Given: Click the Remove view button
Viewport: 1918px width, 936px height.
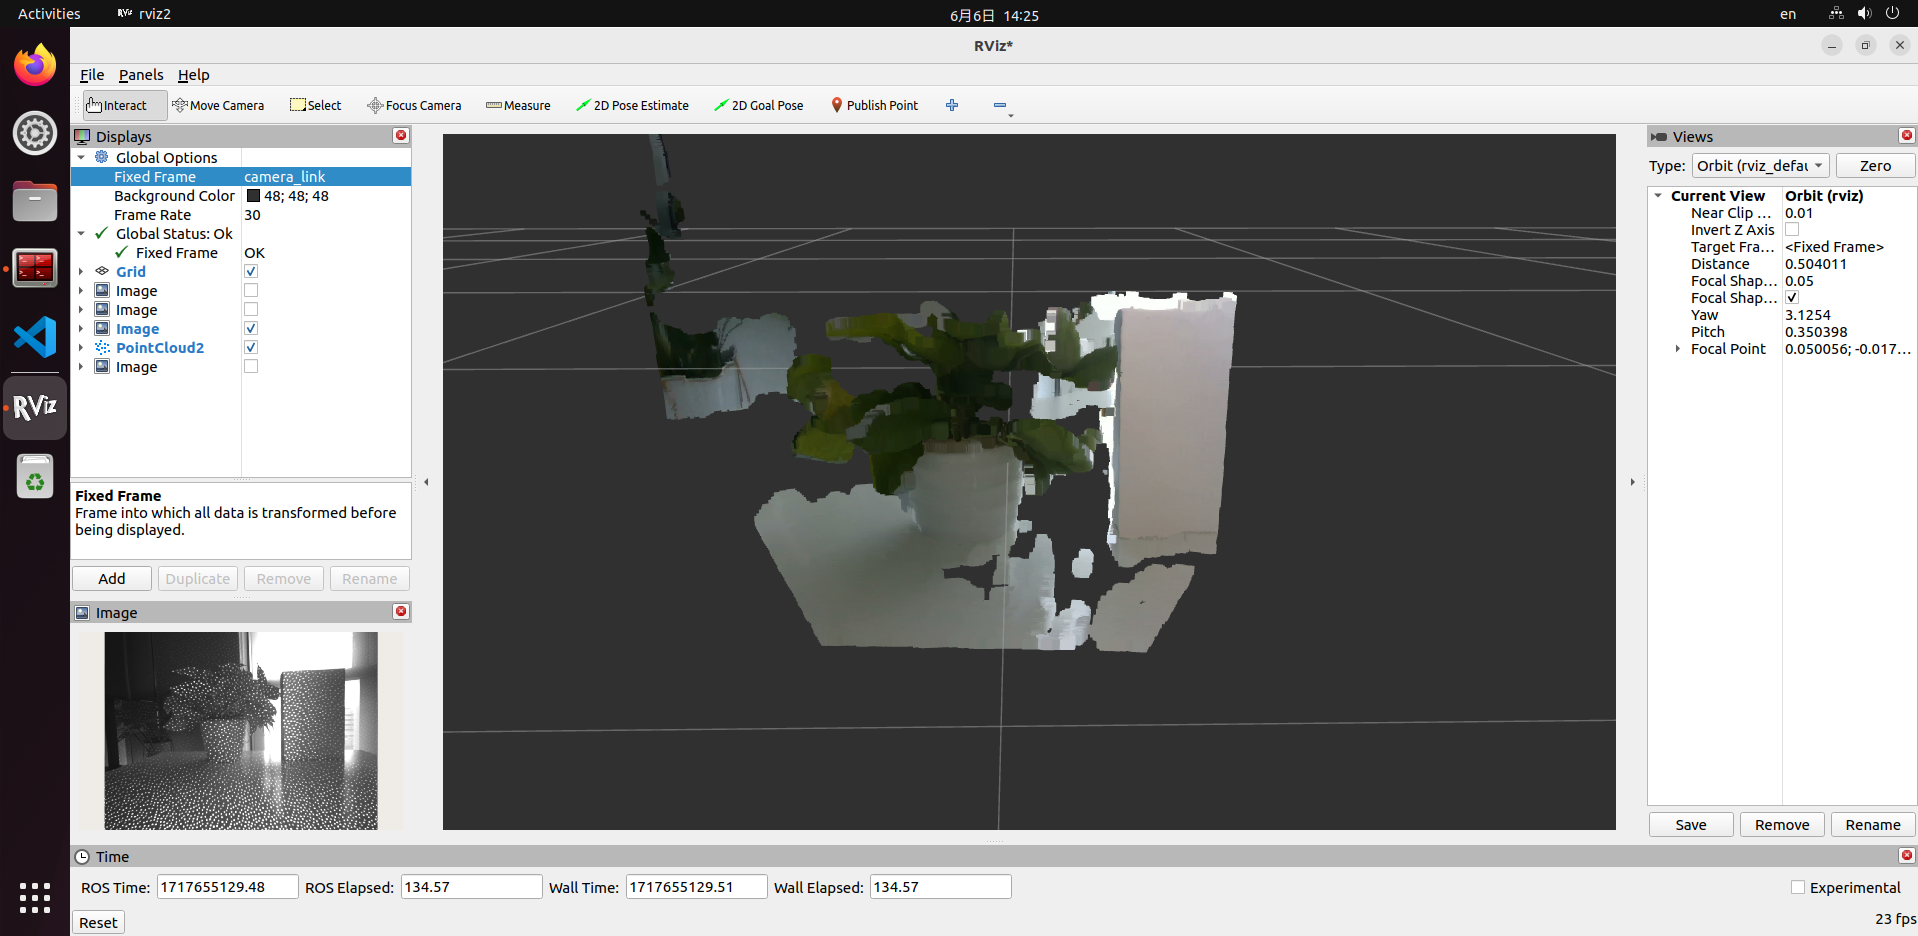Looking at the screenshot, I should (1782, 824).
